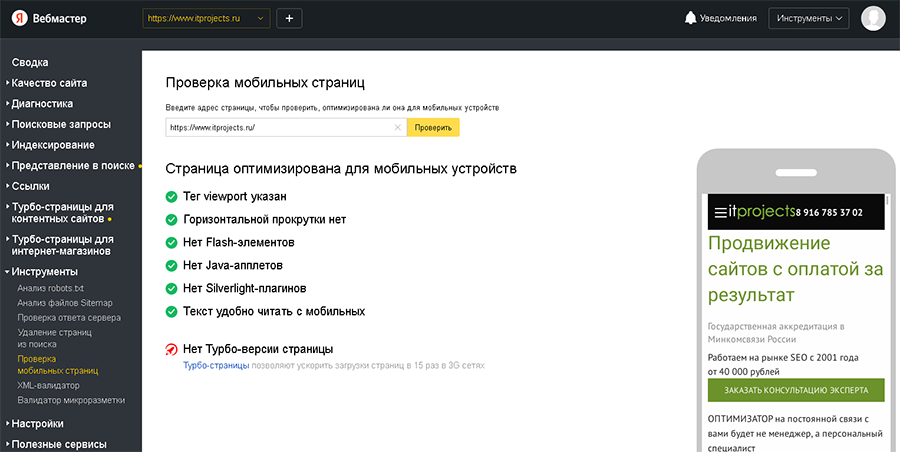
Task: Open Анализ robots.txt tool
Action: [51, 288]
